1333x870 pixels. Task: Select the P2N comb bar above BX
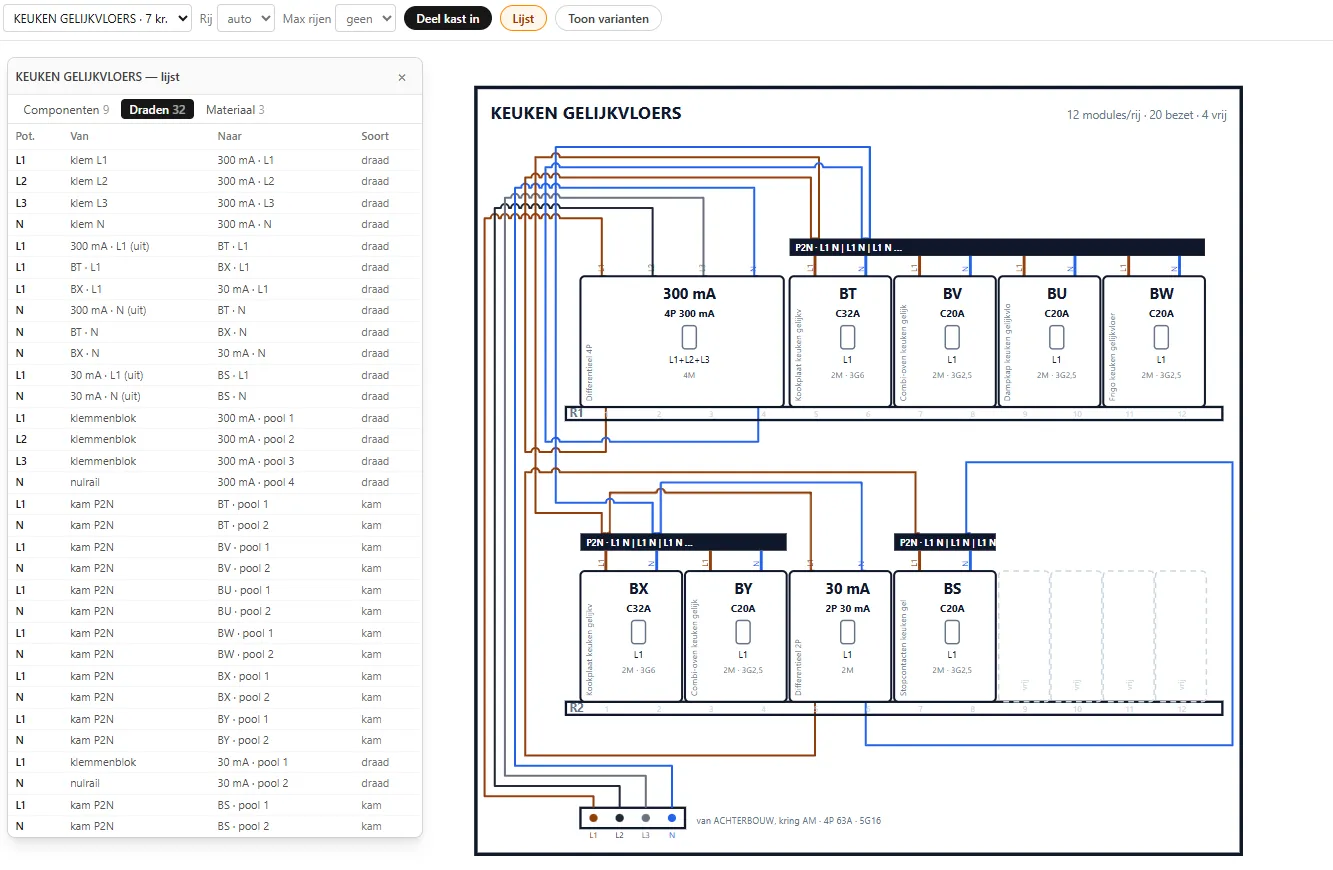683,542
